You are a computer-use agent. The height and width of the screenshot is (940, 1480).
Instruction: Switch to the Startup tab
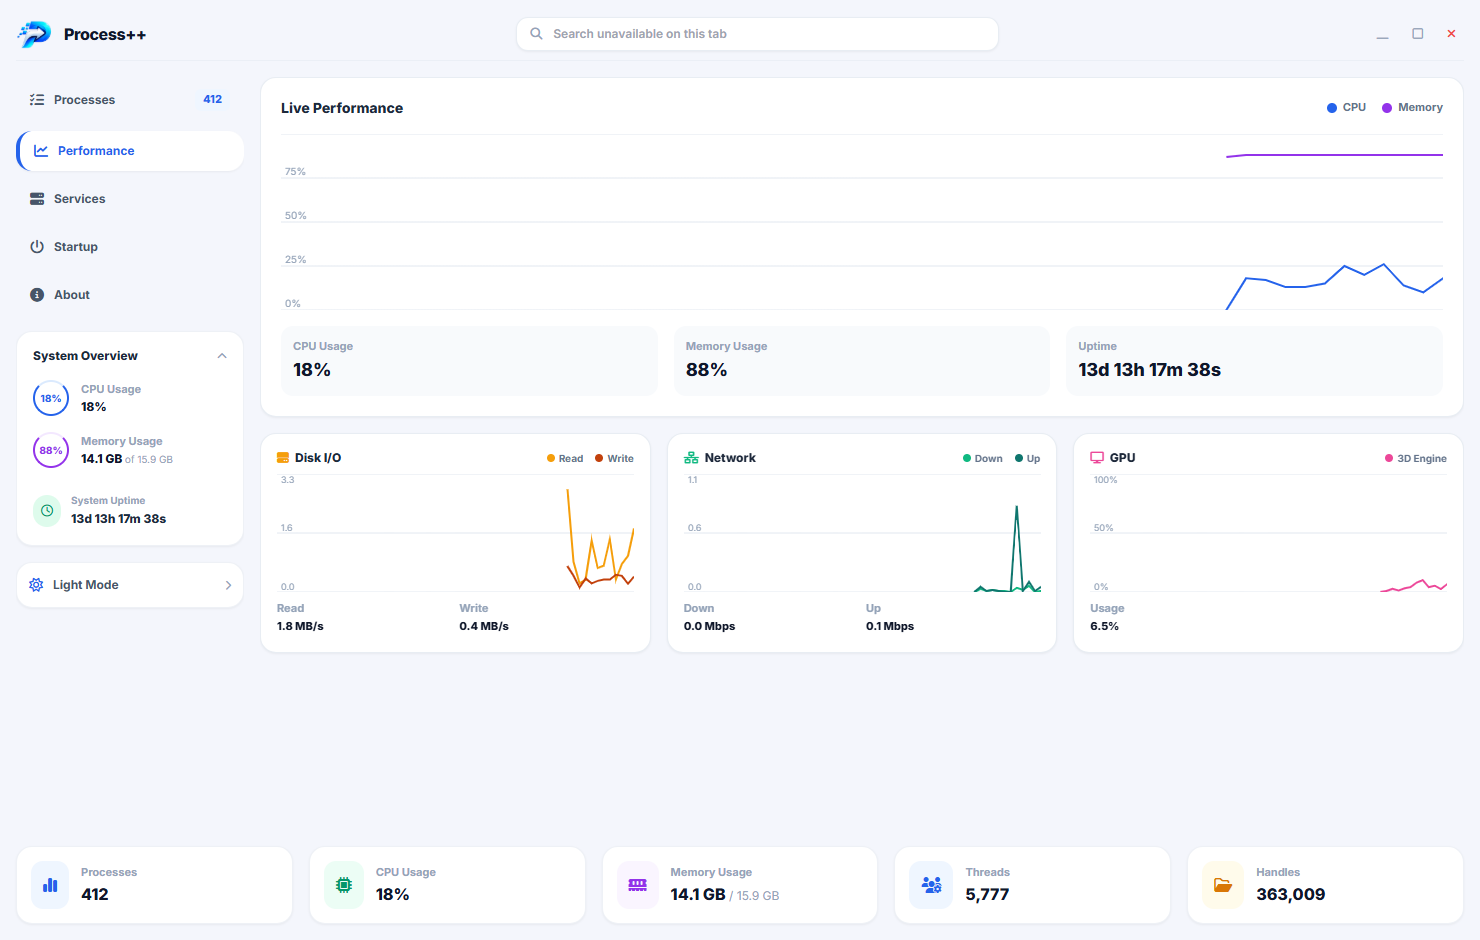coord(130,247)
